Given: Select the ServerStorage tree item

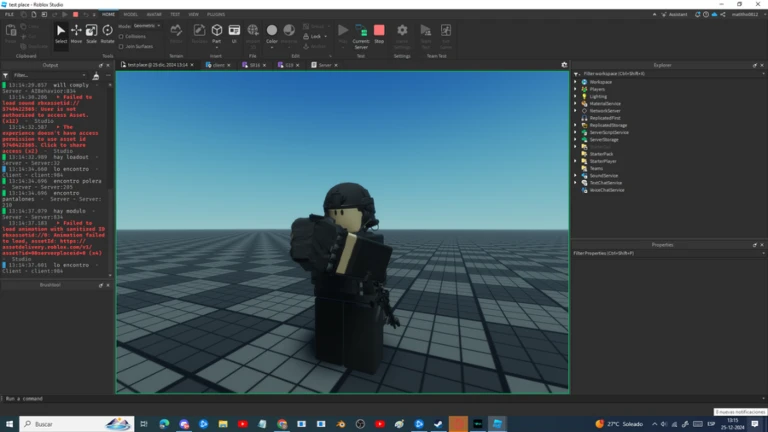Looking at the screenshot, I should pyautogui.click(x=604, y=140).
